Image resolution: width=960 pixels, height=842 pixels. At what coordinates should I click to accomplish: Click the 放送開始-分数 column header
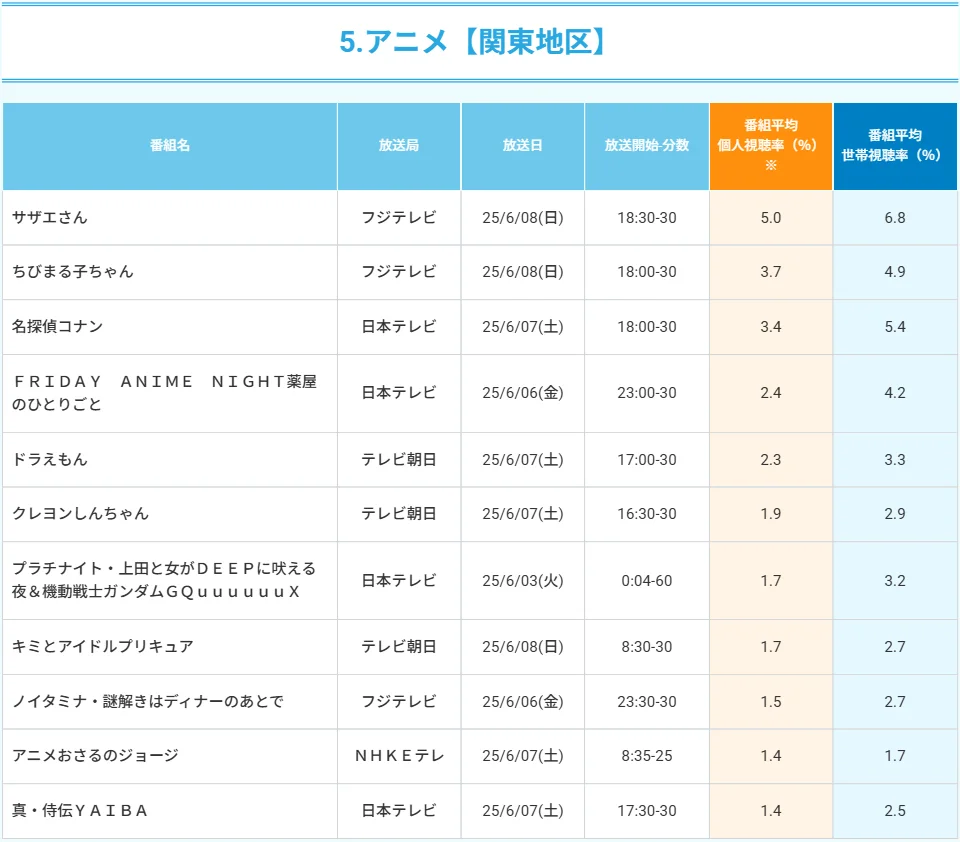pos(647,146)
